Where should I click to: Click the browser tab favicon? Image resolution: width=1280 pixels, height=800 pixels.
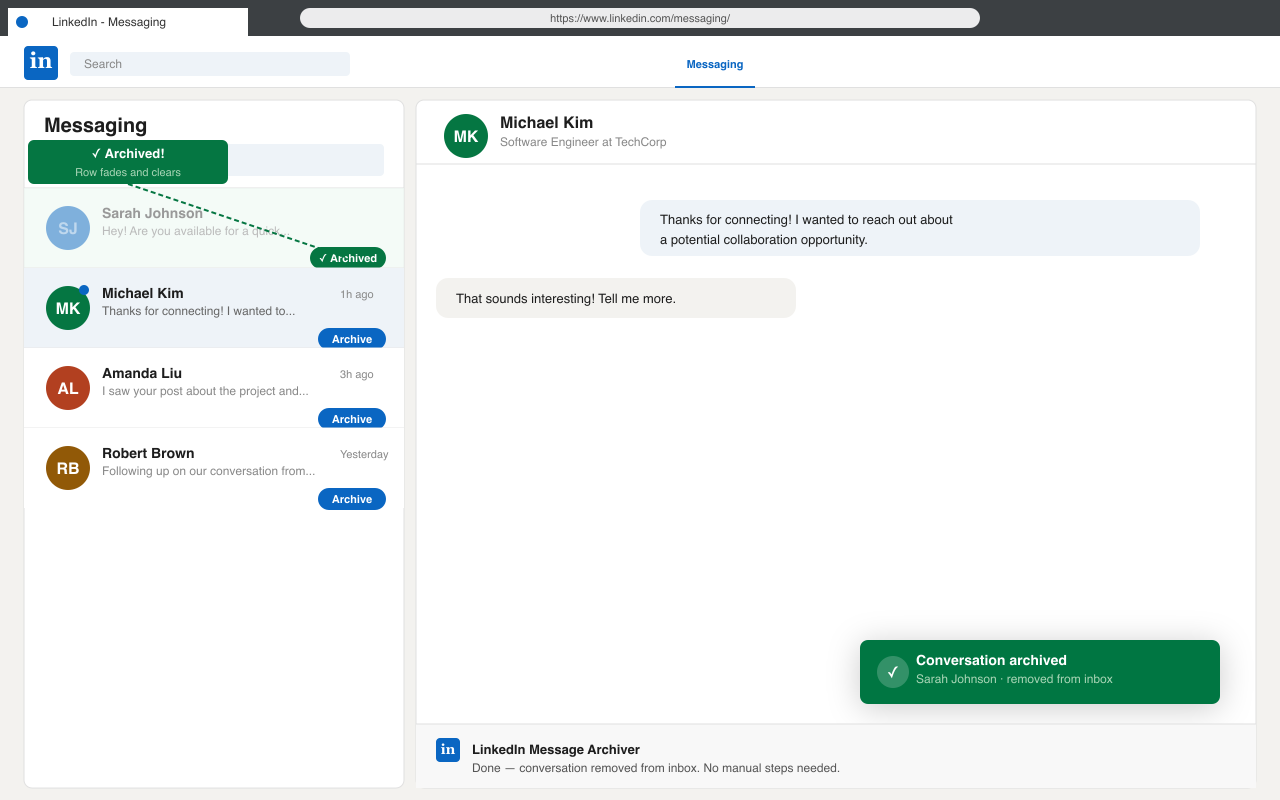[x=22, y=22]
